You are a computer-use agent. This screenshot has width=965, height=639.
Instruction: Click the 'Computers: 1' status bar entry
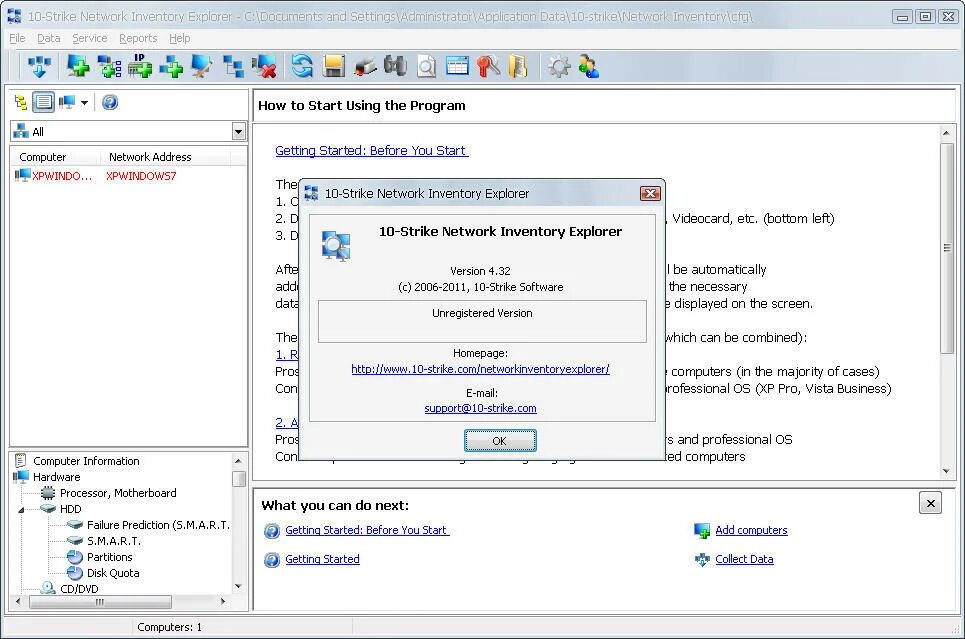pos(169,627)
